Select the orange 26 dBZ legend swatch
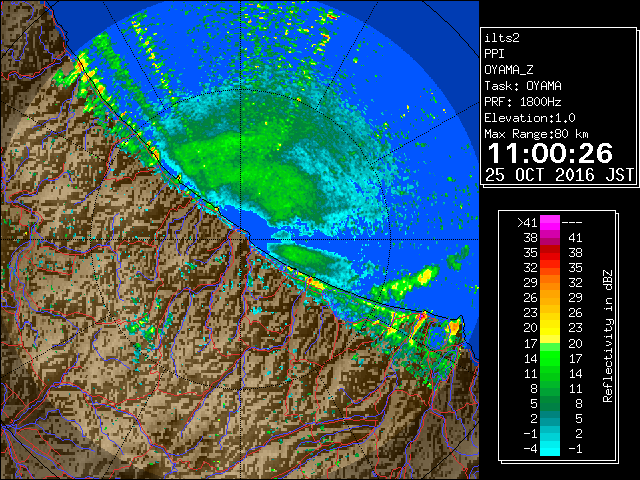The image size is (640, 480). (550, 298)
